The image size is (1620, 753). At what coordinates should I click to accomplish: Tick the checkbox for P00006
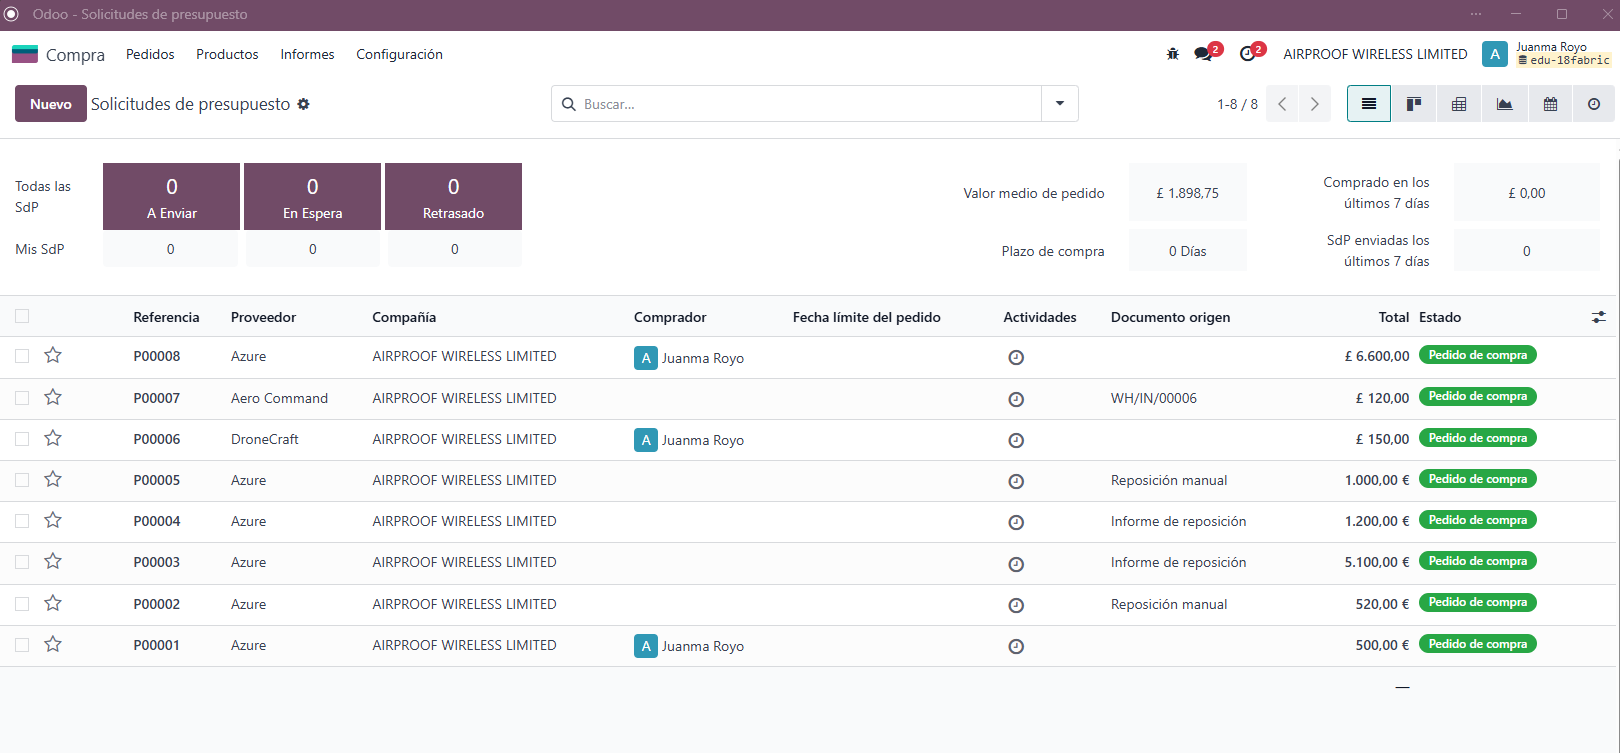[22, 439]
